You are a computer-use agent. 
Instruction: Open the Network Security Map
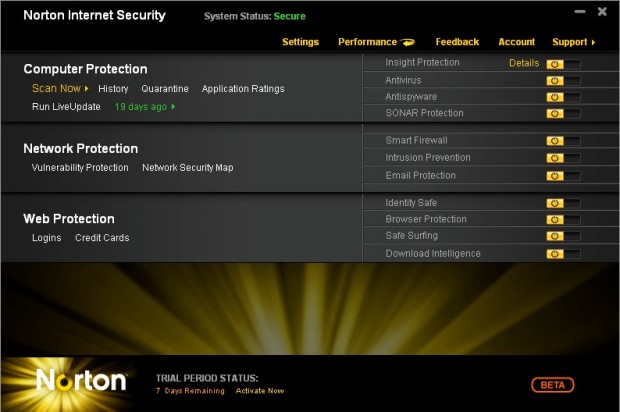tap(187, 168)
